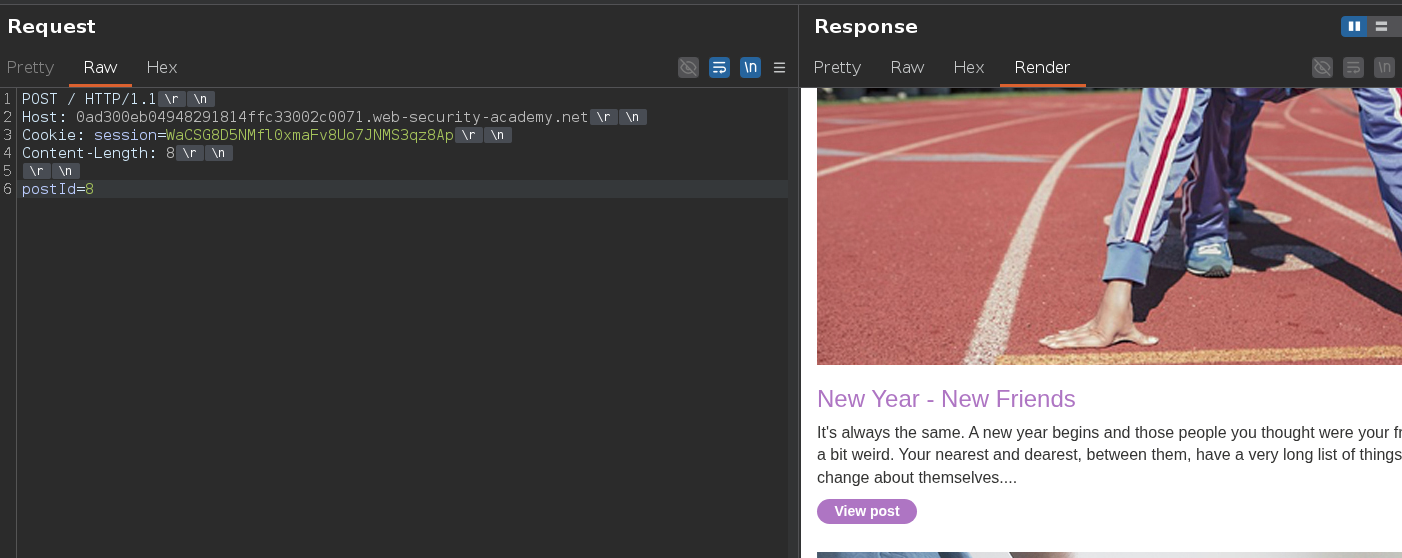The image size is (1402, 558).
Task: Toggle hidden characters visibility in Request panel
Action: click(x=688, y=67)
